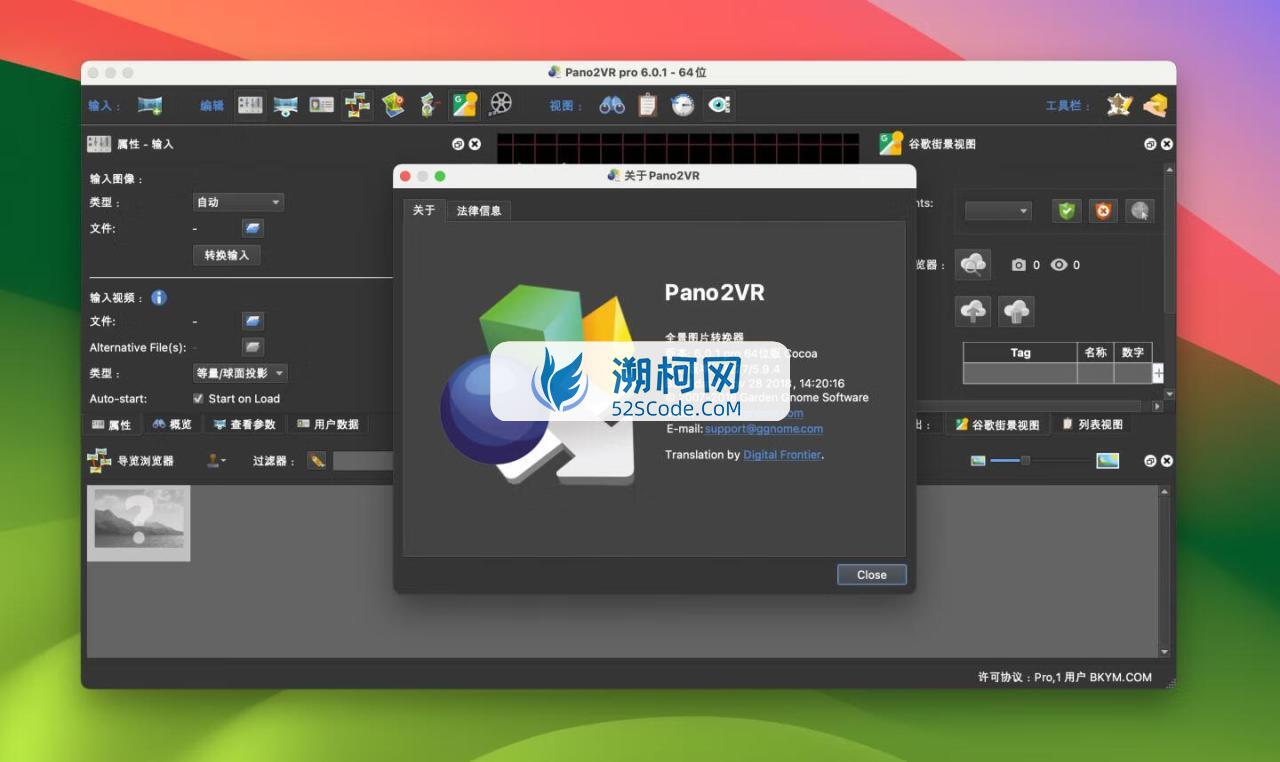This screenshot has height=762, width=1280.
Task: Open the Tour Map toolbar icon
Action: 393,105
